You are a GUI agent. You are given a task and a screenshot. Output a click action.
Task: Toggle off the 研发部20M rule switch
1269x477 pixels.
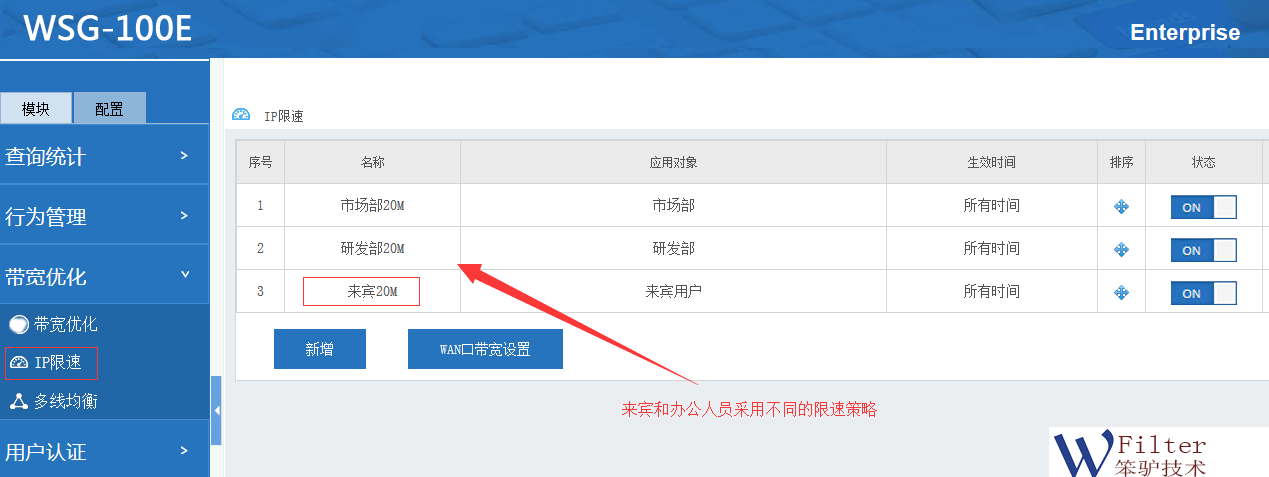[1203, 250]
